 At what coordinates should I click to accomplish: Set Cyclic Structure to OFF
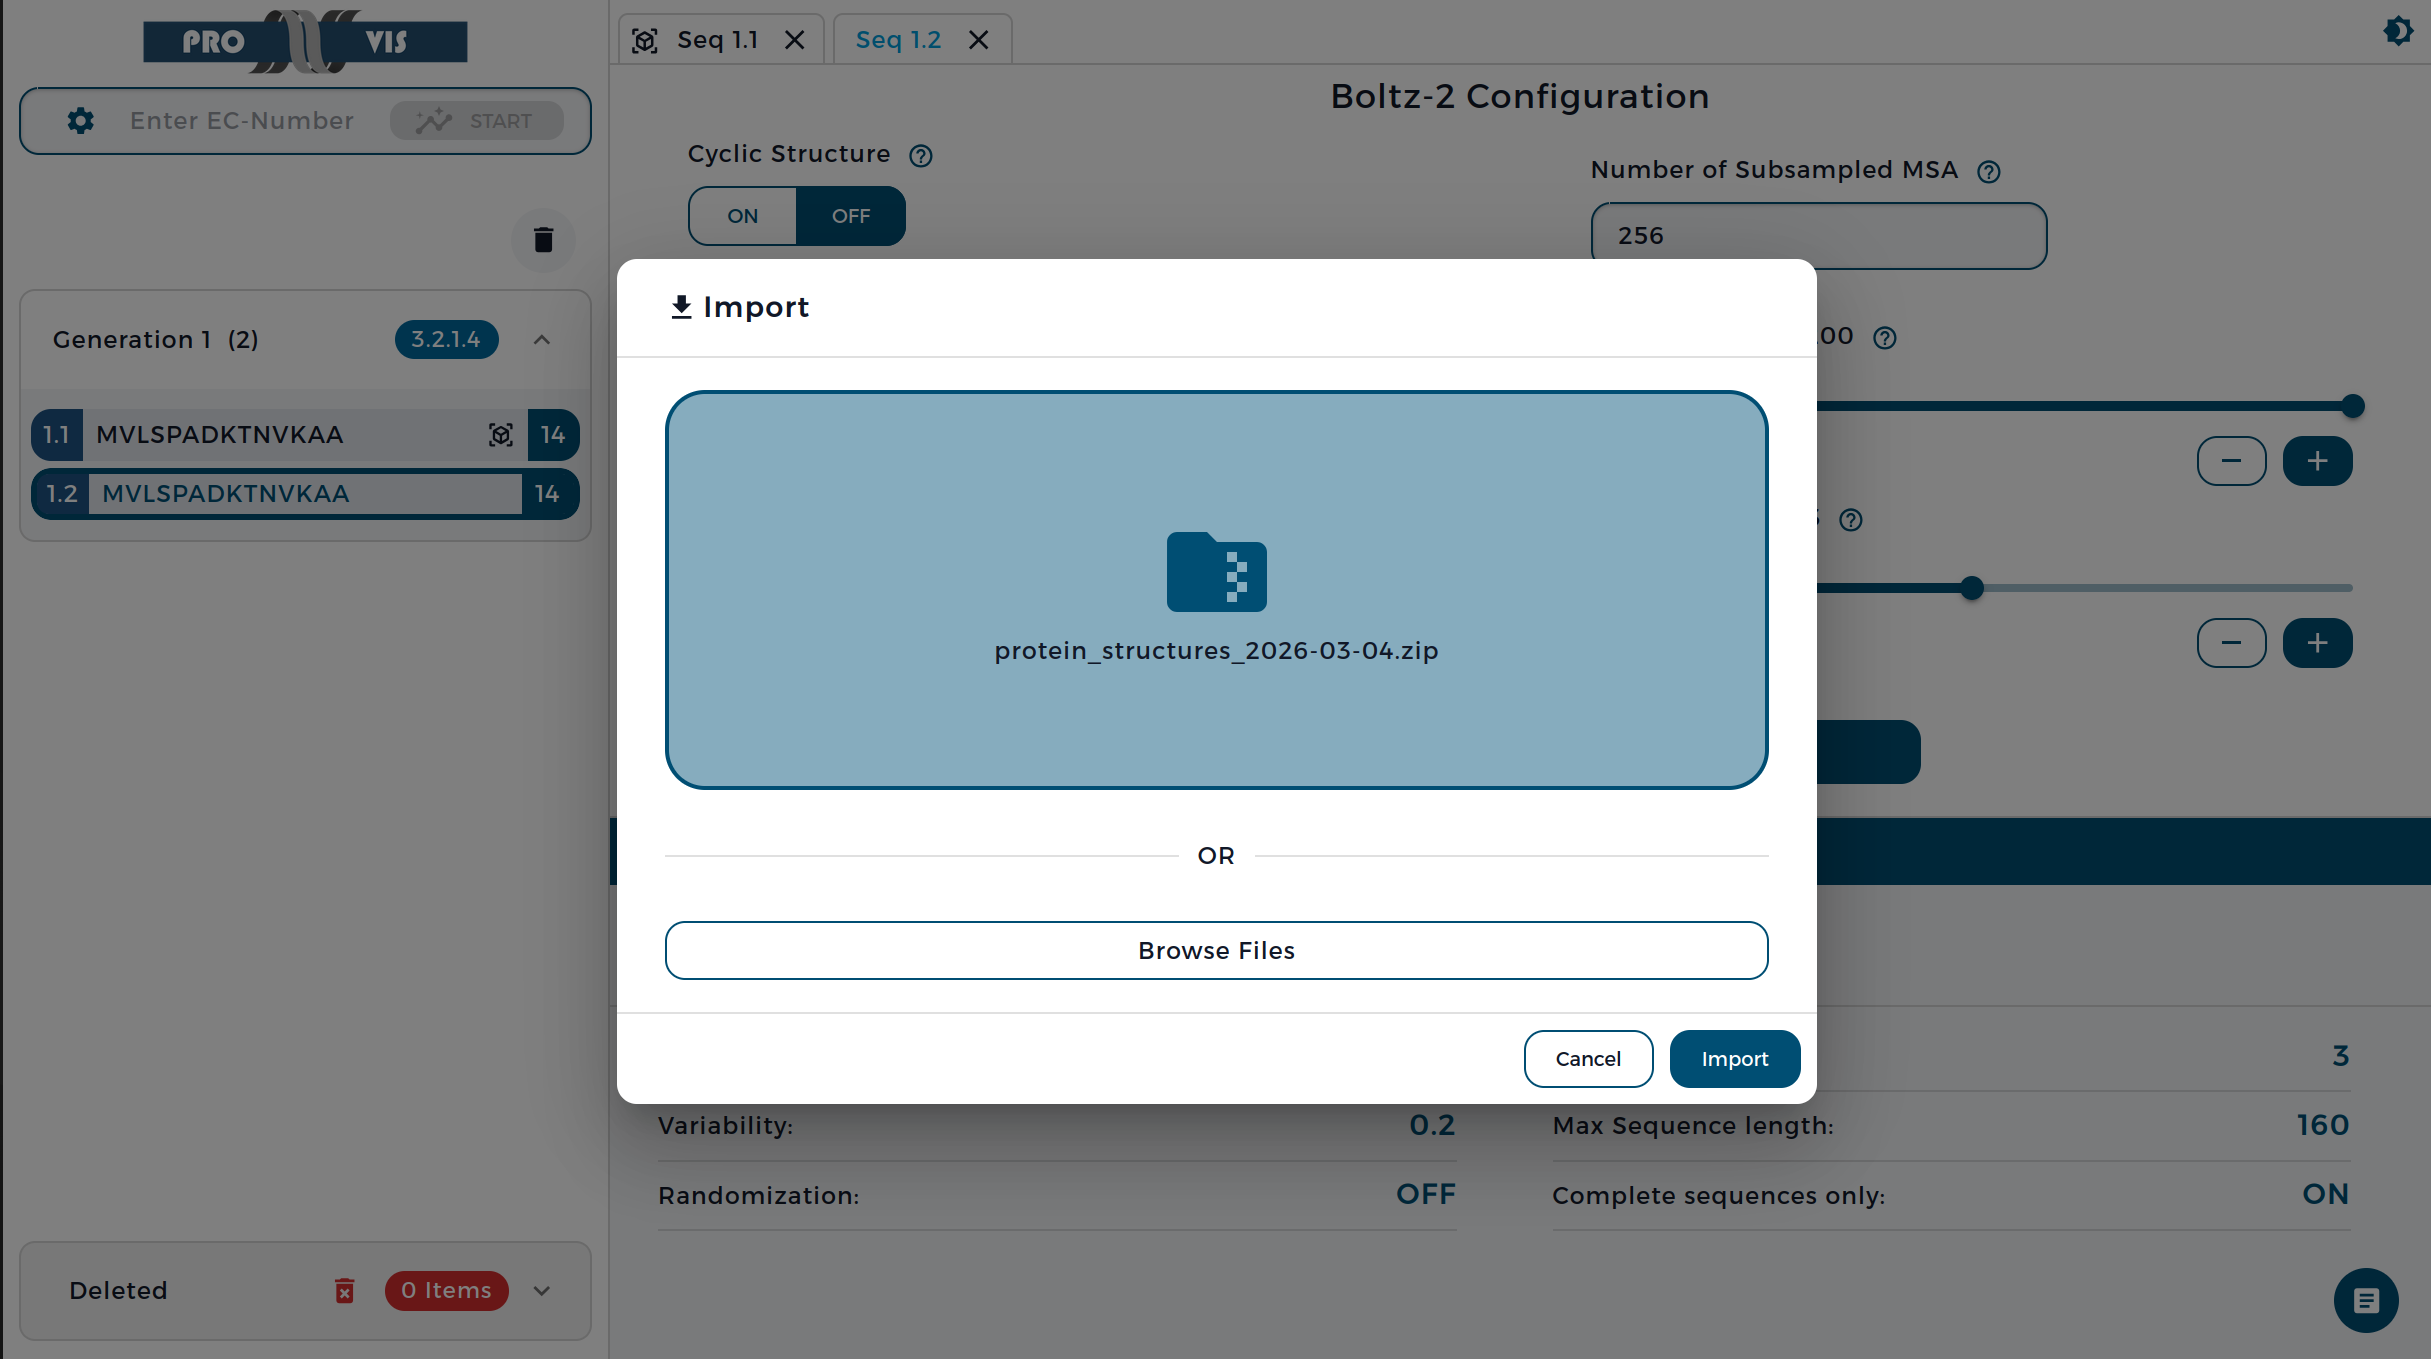[851, 216]
